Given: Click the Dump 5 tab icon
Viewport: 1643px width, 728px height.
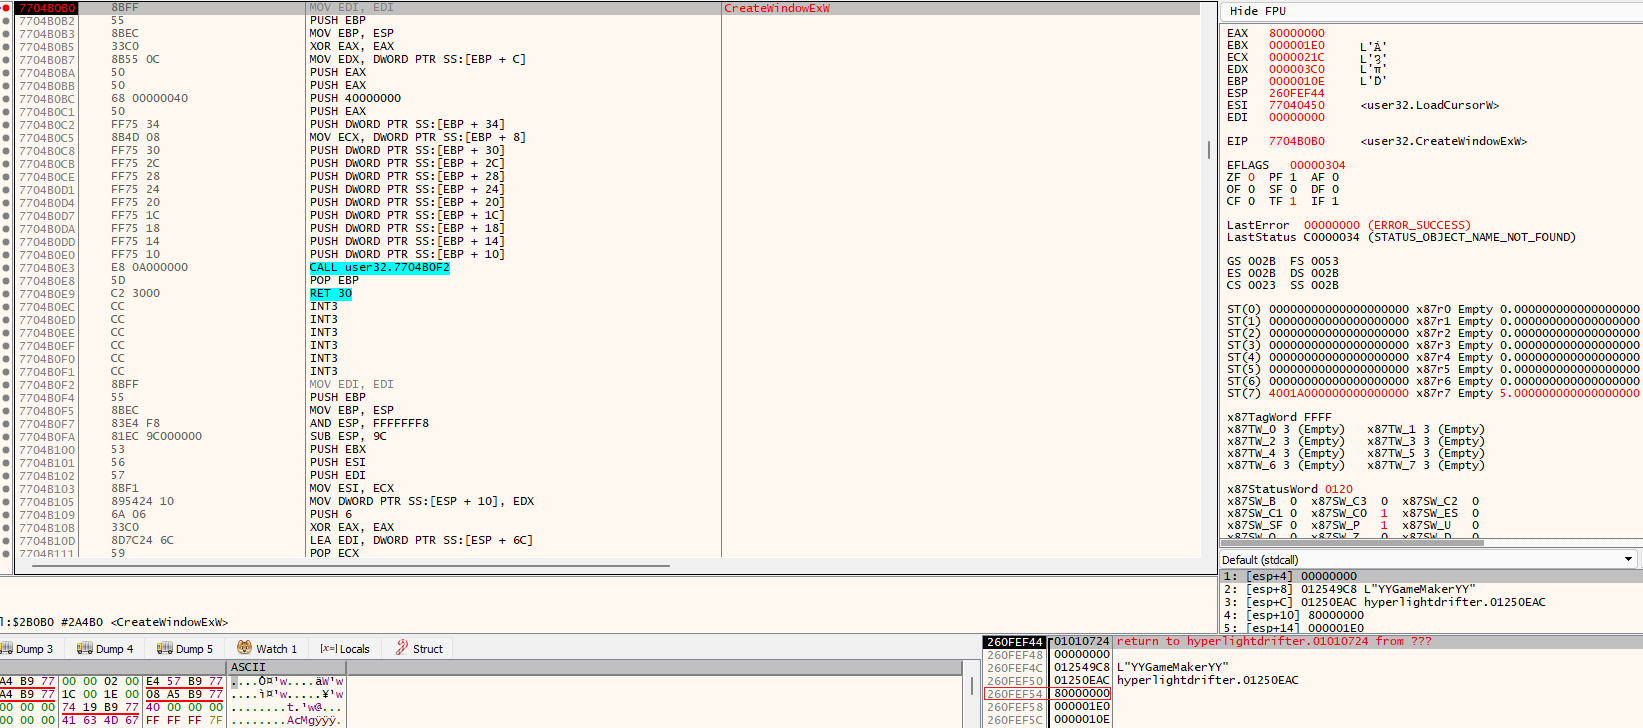Looking at the screenshot, I should pos(165,648).
